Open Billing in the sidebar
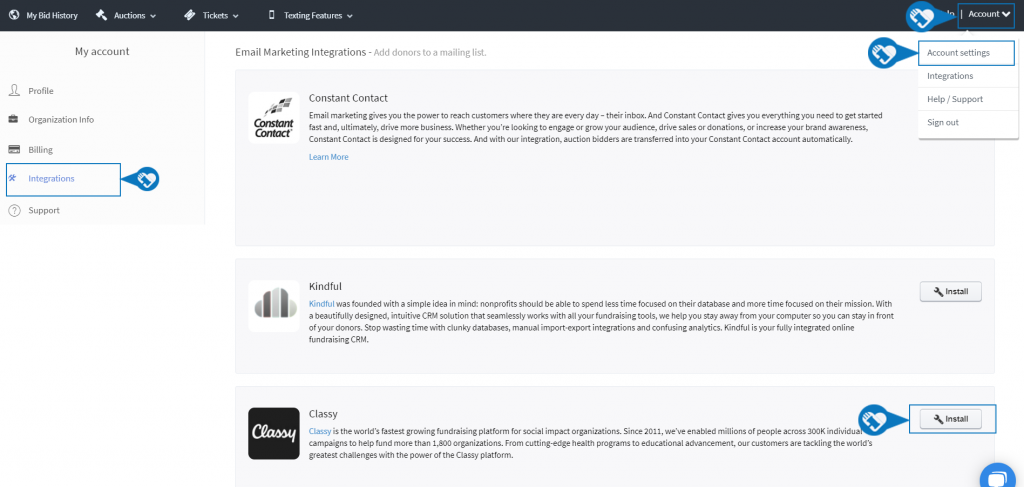 click(x=40, y=149)
